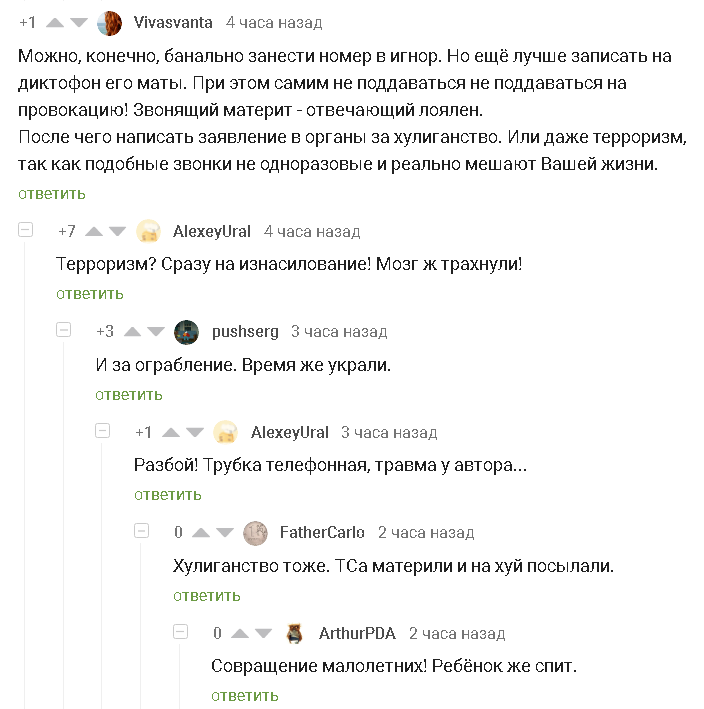Downvote AlexeyUral's +7 comment
Image resolution: width=704 pixels, height=709 pixels.
118,231
